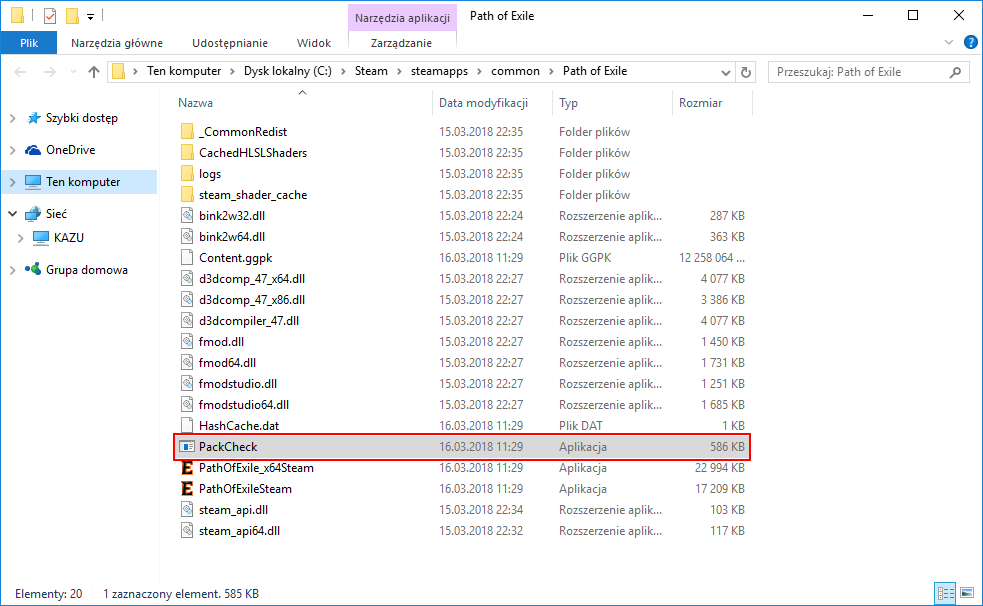
Task: Select steam_api.dll file icon
Action: coord(187,509)
